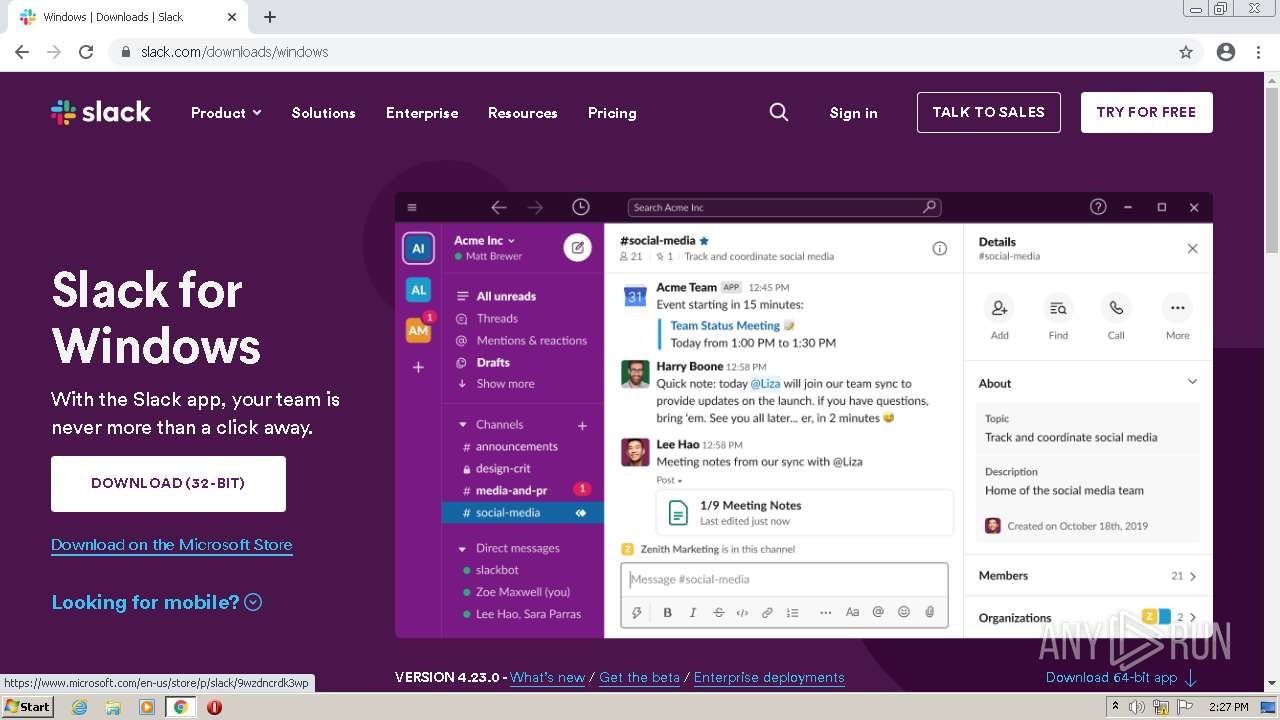Click Sign in
The height and width of the screenshot is (720, 1280).
(x=853, y=113)
